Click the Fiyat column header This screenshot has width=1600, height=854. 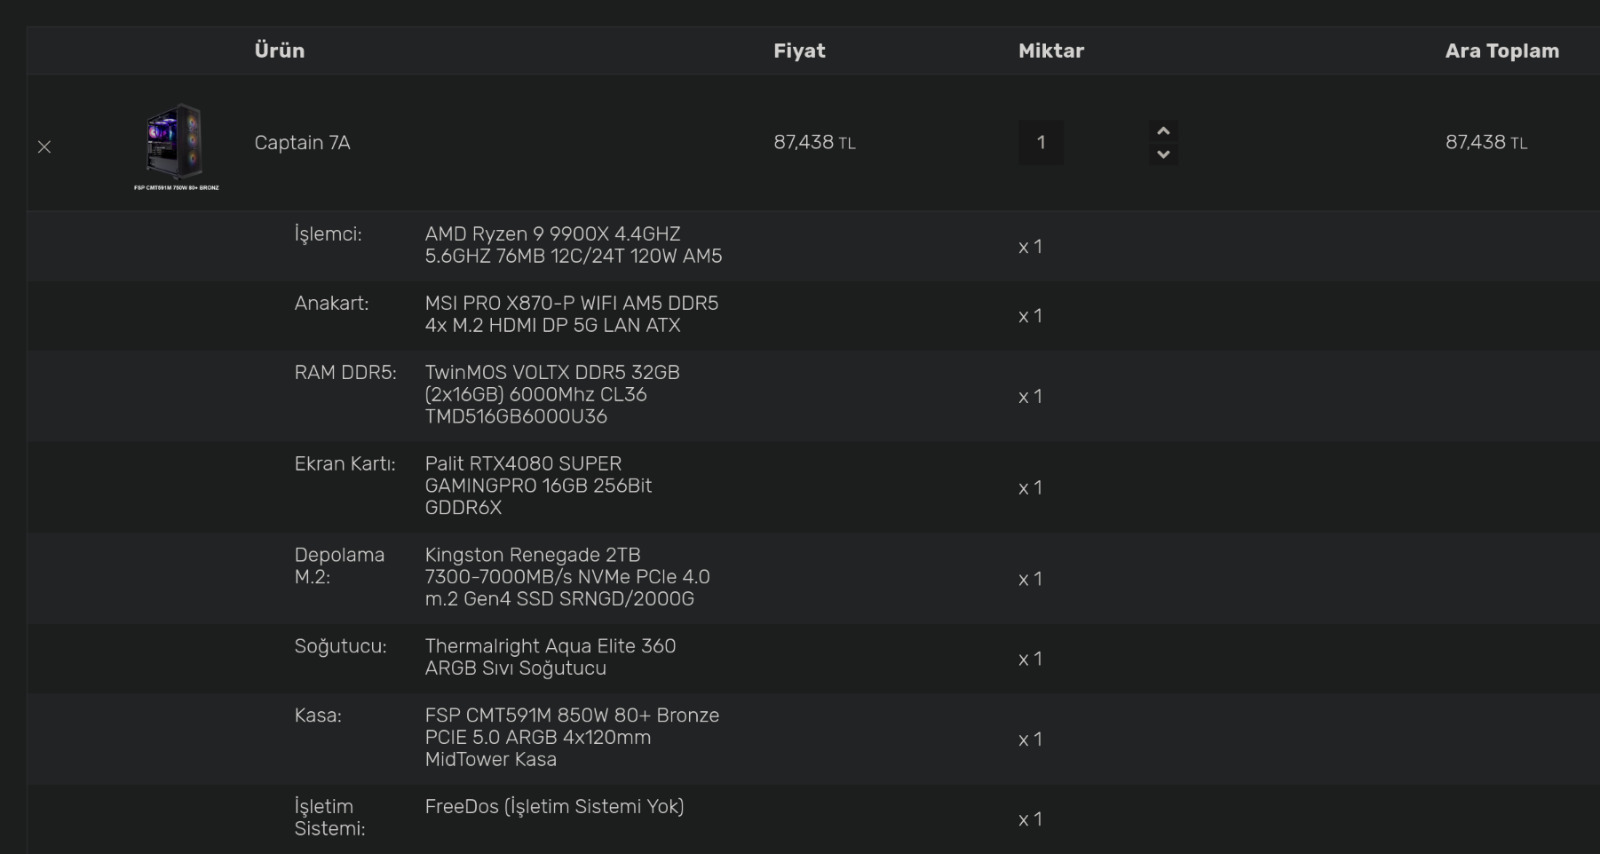pyautogui.click(x=799, y=51)
